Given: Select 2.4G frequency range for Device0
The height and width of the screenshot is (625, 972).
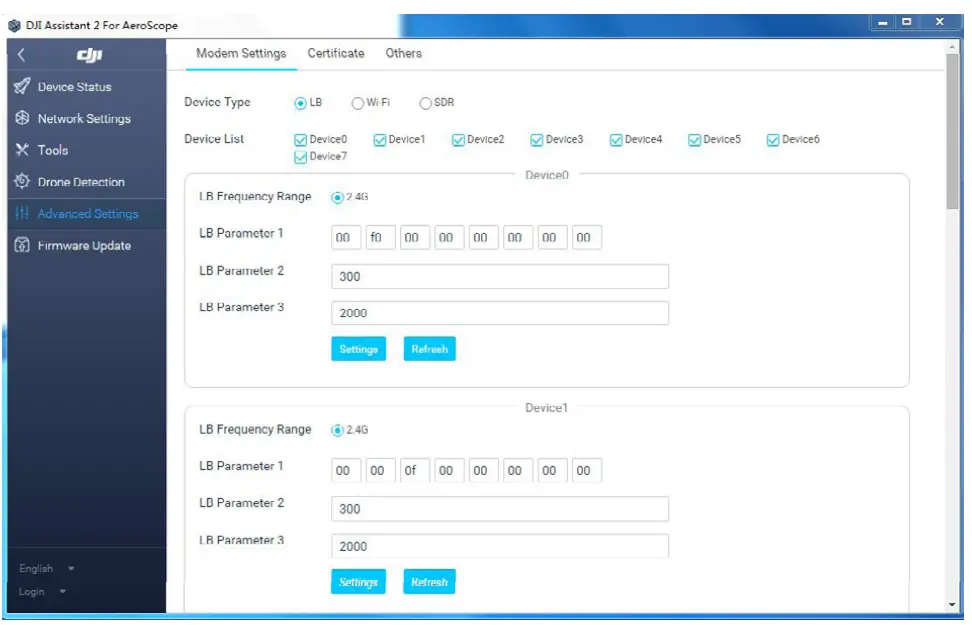Looking at the screenshot, I should 337,197.
